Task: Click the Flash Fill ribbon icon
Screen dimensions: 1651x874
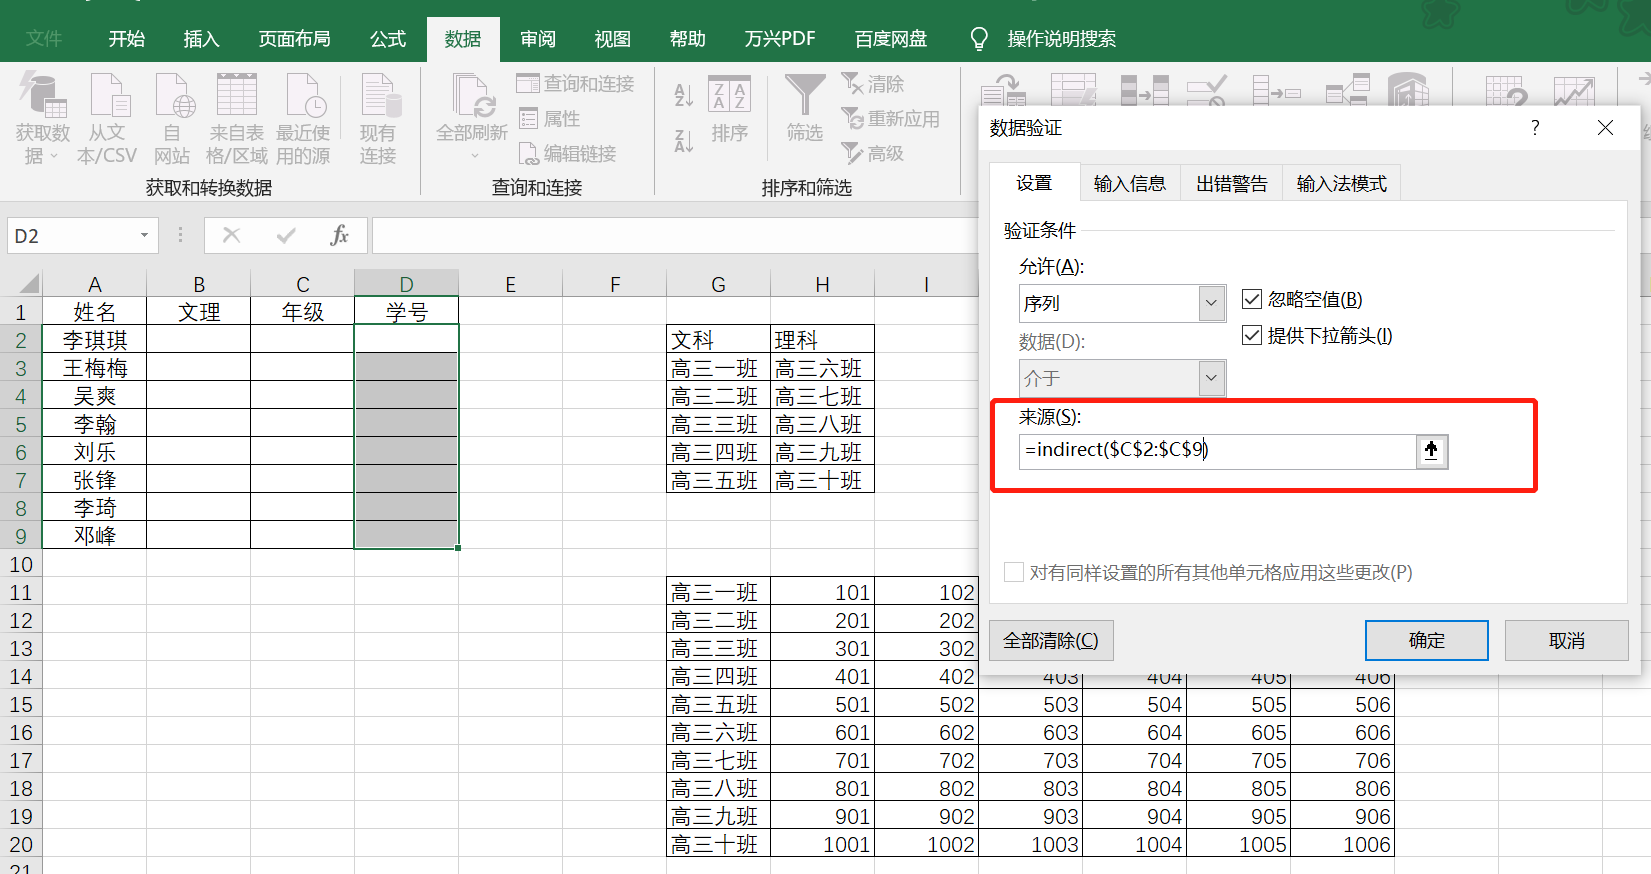Action: pyautogui.click(x=1073, y=91)
